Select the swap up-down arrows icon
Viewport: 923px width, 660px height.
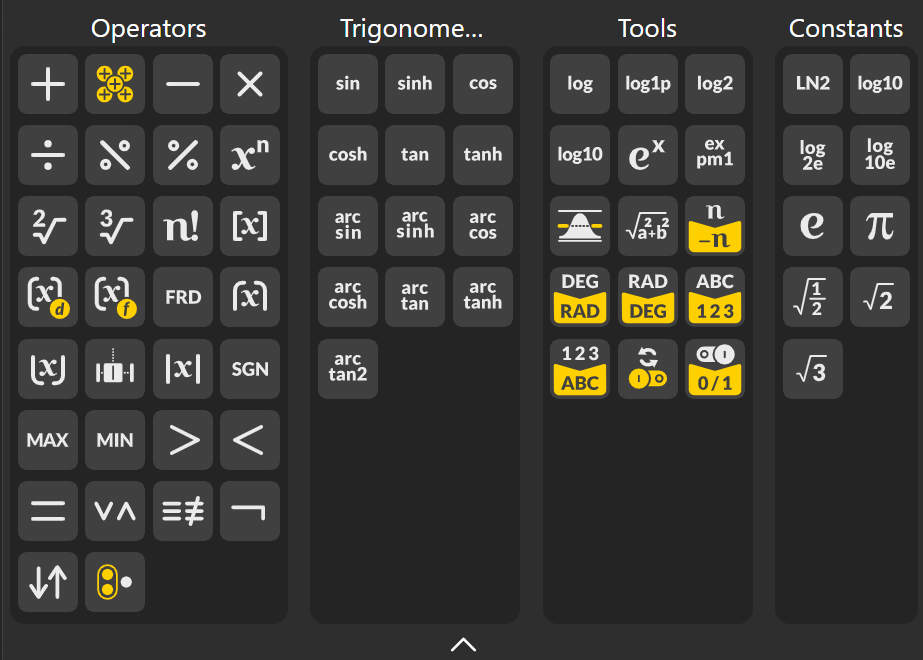click(48, 582)
